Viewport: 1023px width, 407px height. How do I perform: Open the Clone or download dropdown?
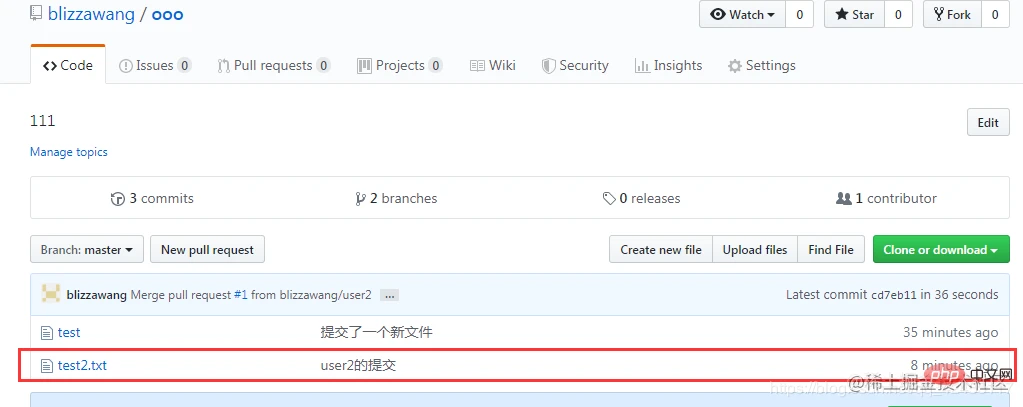(940, 250)
